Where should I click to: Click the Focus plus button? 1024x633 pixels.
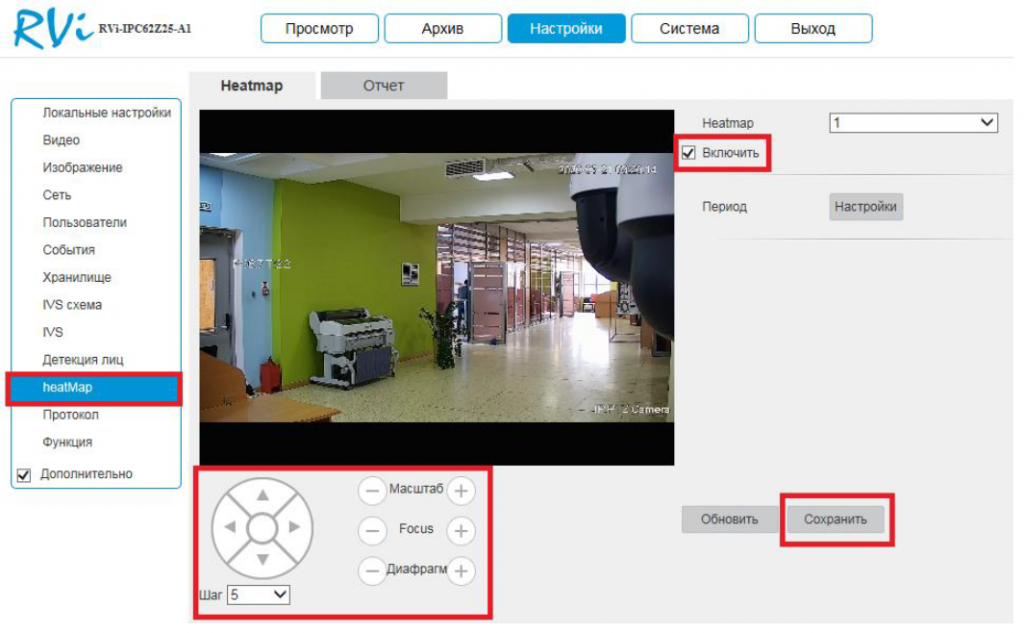460,531
